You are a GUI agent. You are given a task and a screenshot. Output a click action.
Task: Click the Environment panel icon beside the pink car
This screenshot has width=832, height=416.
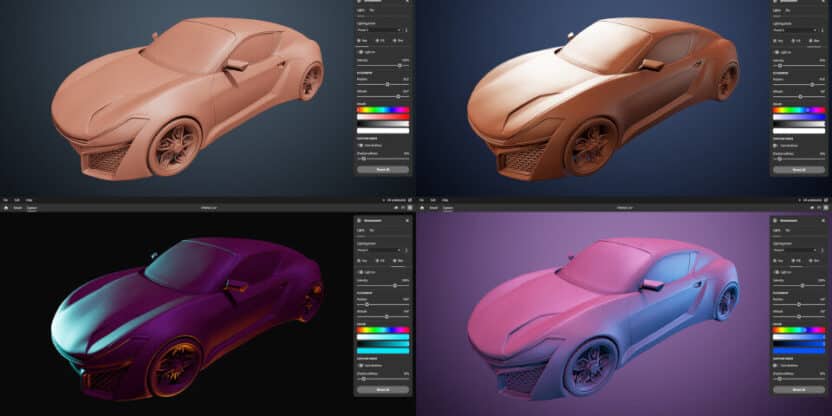(x=775, y=220)
